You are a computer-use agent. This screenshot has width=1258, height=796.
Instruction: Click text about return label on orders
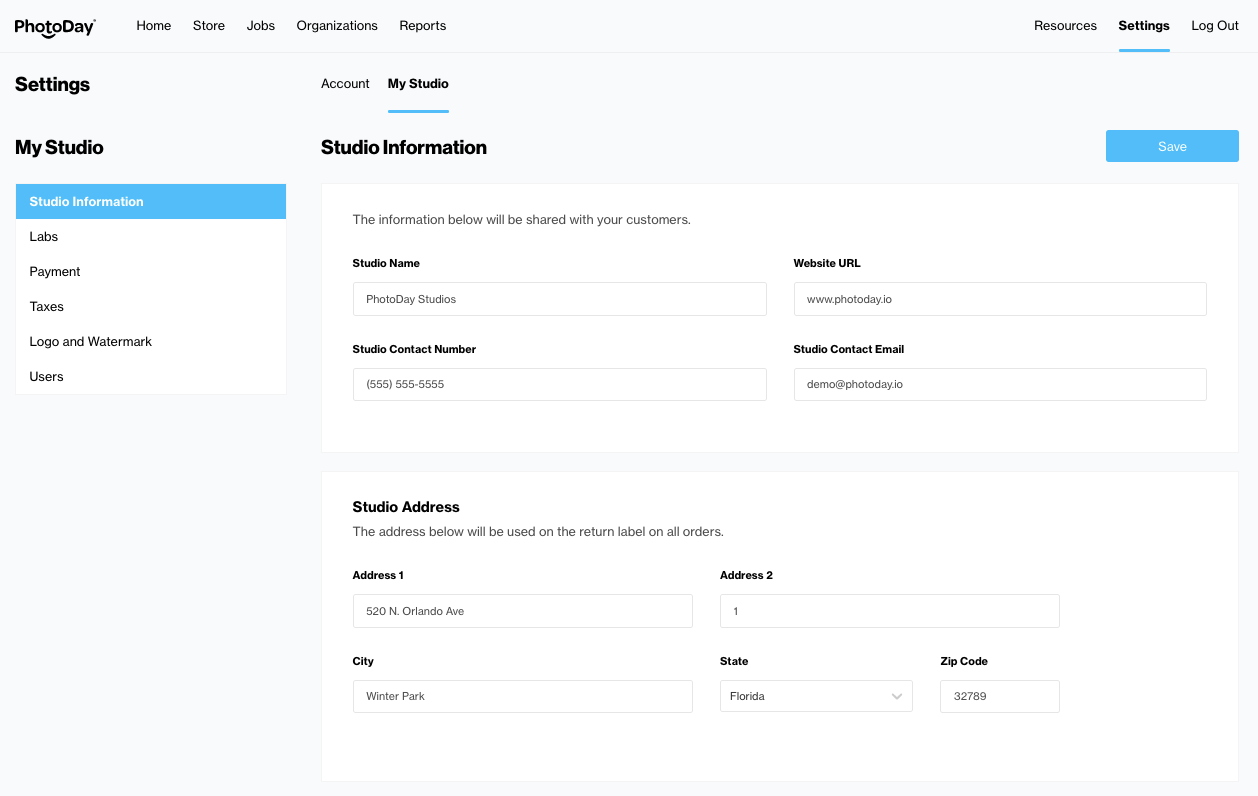(x=538, y=532)
